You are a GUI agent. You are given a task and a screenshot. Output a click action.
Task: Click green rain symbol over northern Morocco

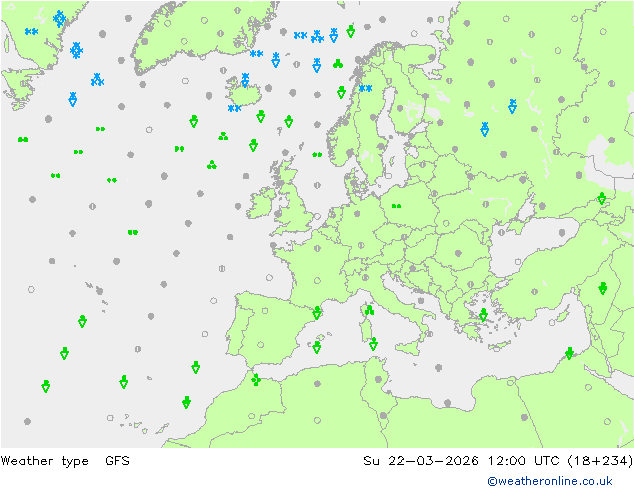(x=256, y=380)
